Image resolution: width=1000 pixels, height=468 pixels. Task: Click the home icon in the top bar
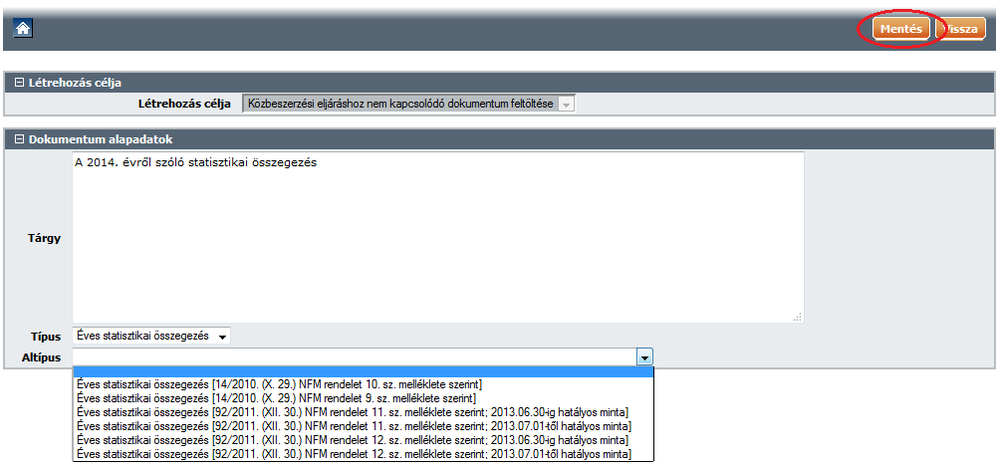20,29
